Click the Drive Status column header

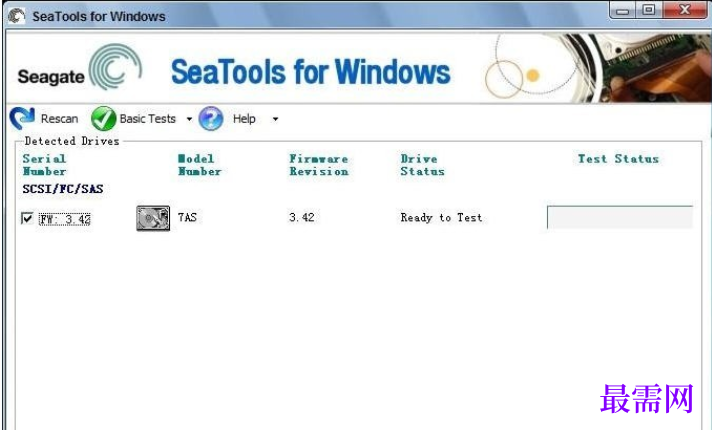(x=422, y=165)
